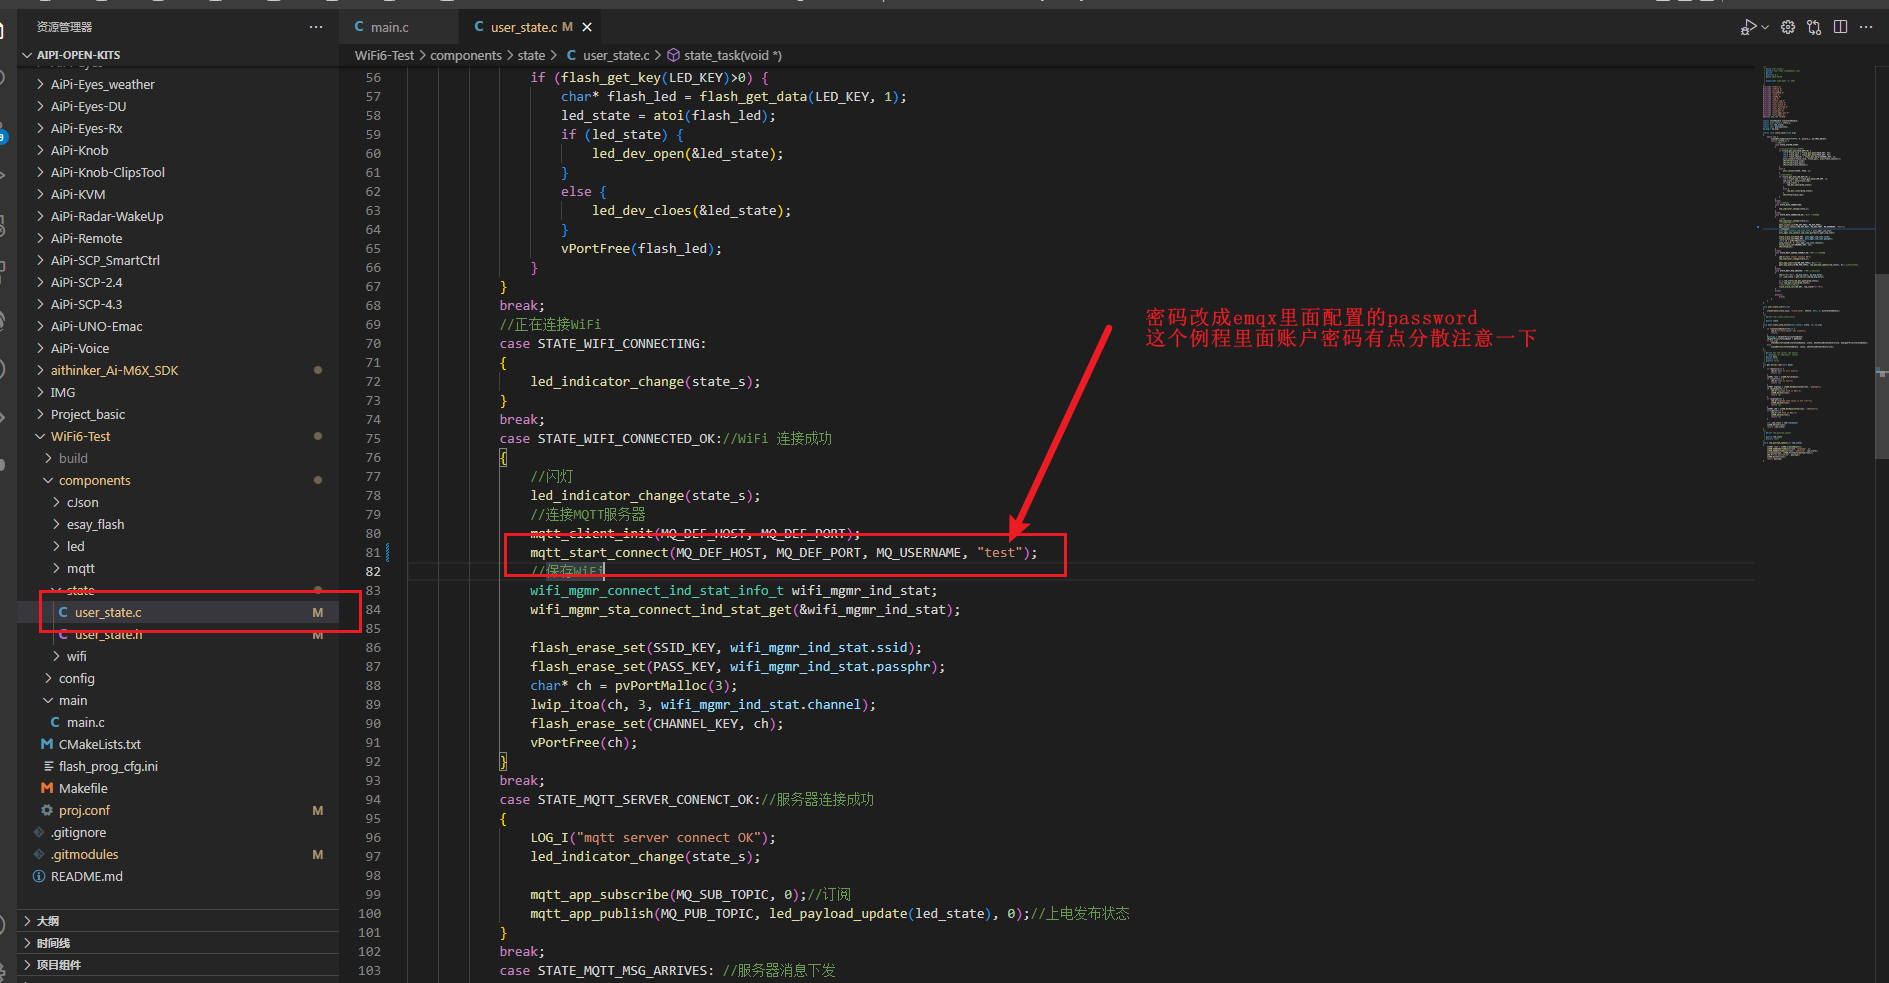Click user_state.c in the breadcrumb
Image resolution: width=1889 pixels, height=983 pixels.
[x=616, y=55]
